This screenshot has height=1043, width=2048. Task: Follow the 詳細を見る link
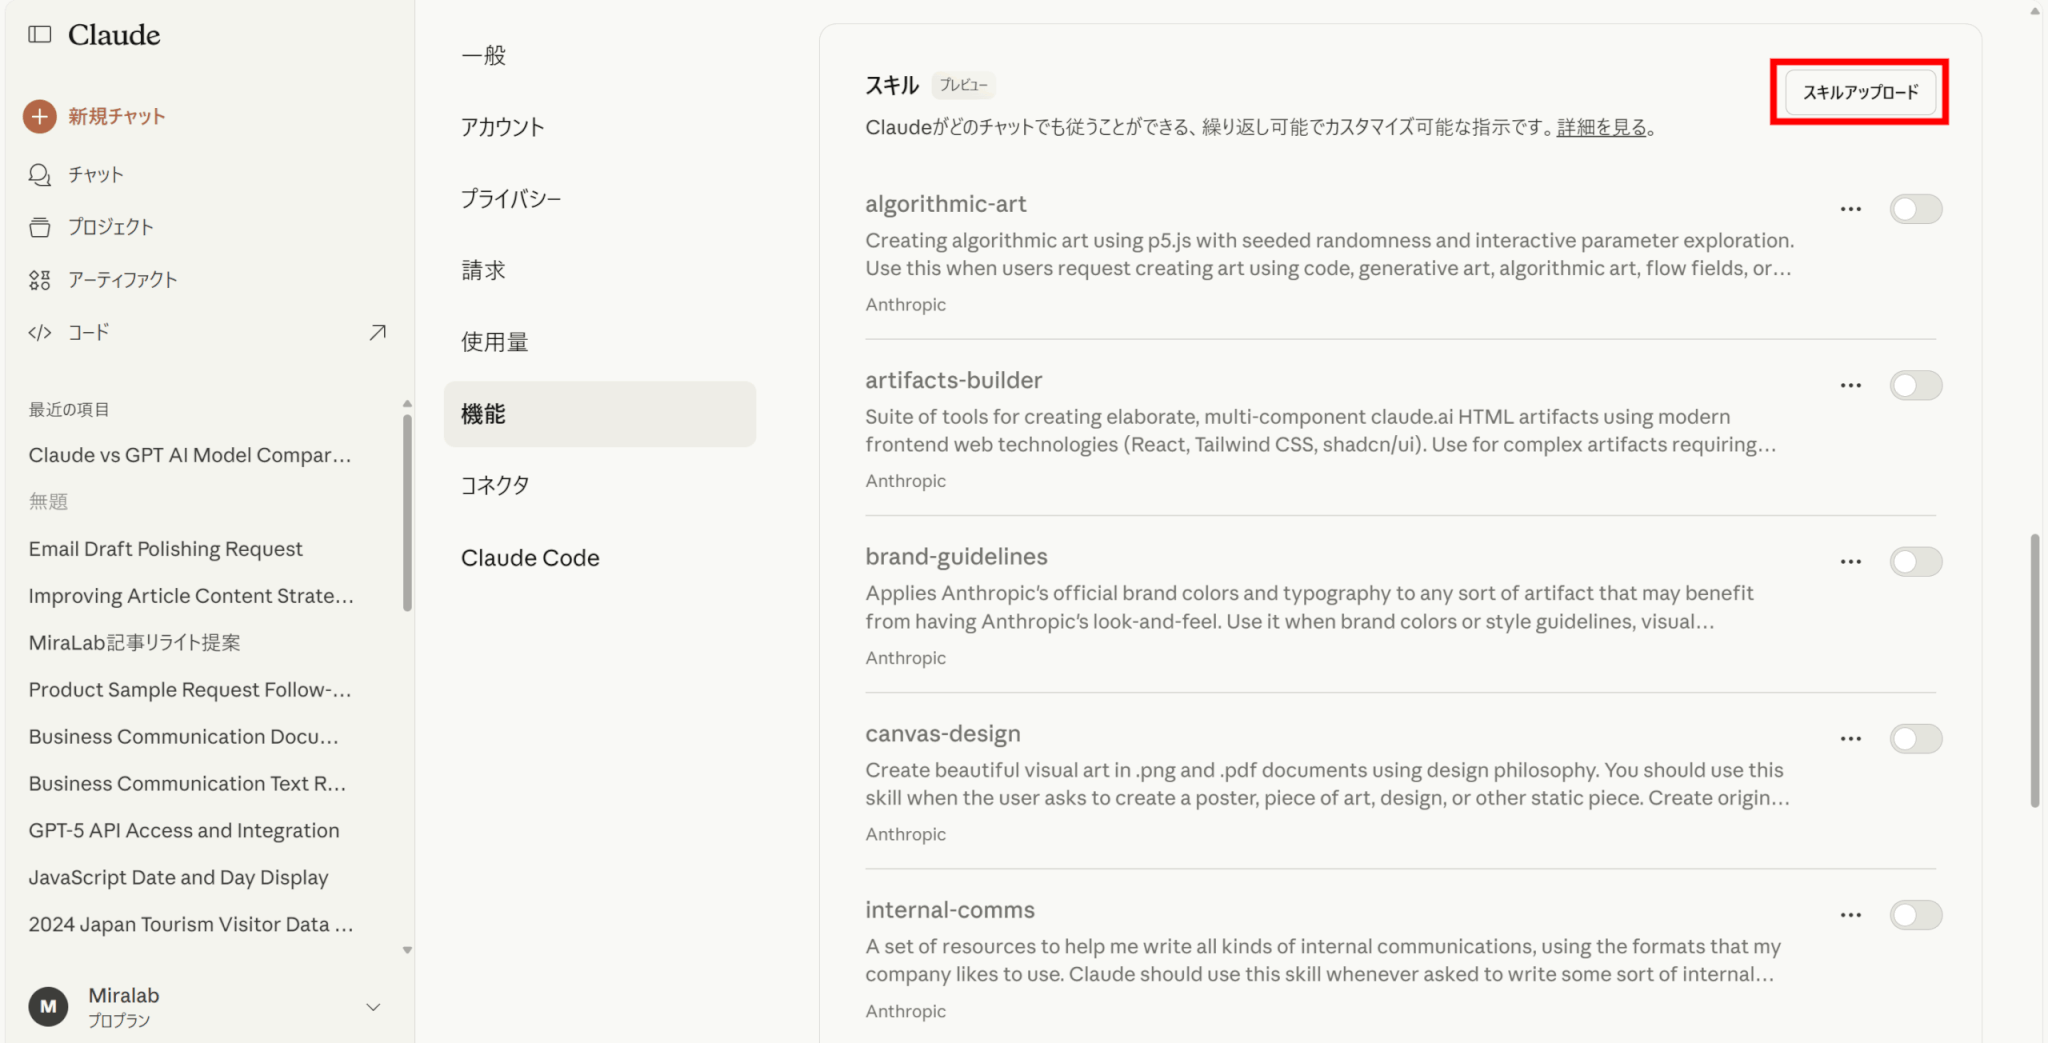1601,128
